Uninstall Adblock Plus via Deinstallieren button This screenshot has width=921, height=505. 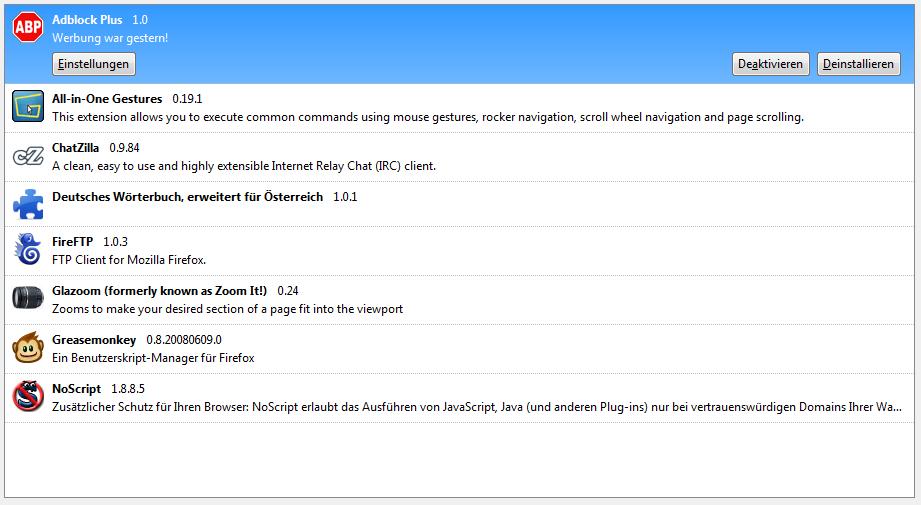858,64
